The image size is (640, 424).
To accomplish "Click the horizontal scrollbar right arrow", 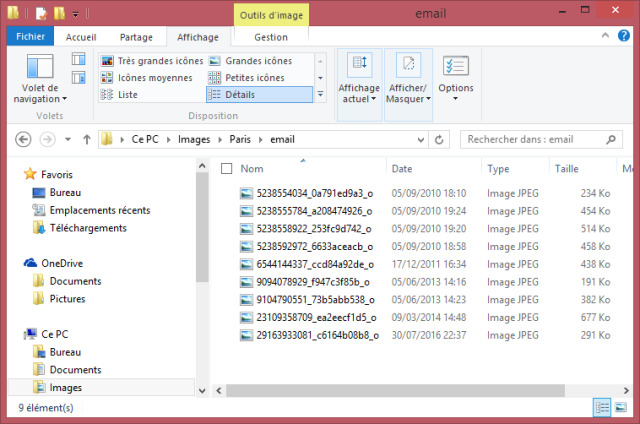I will pos(626,391).
